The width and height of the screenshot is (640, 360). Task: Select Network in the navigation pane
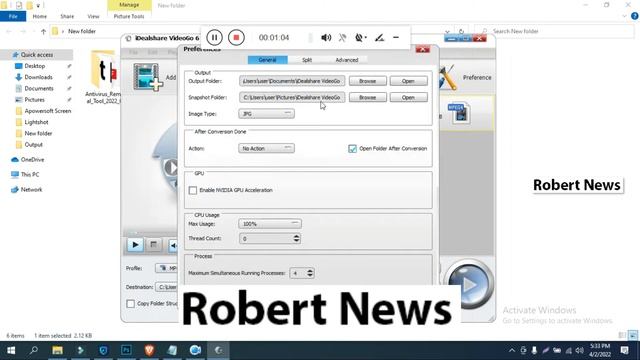31,189
